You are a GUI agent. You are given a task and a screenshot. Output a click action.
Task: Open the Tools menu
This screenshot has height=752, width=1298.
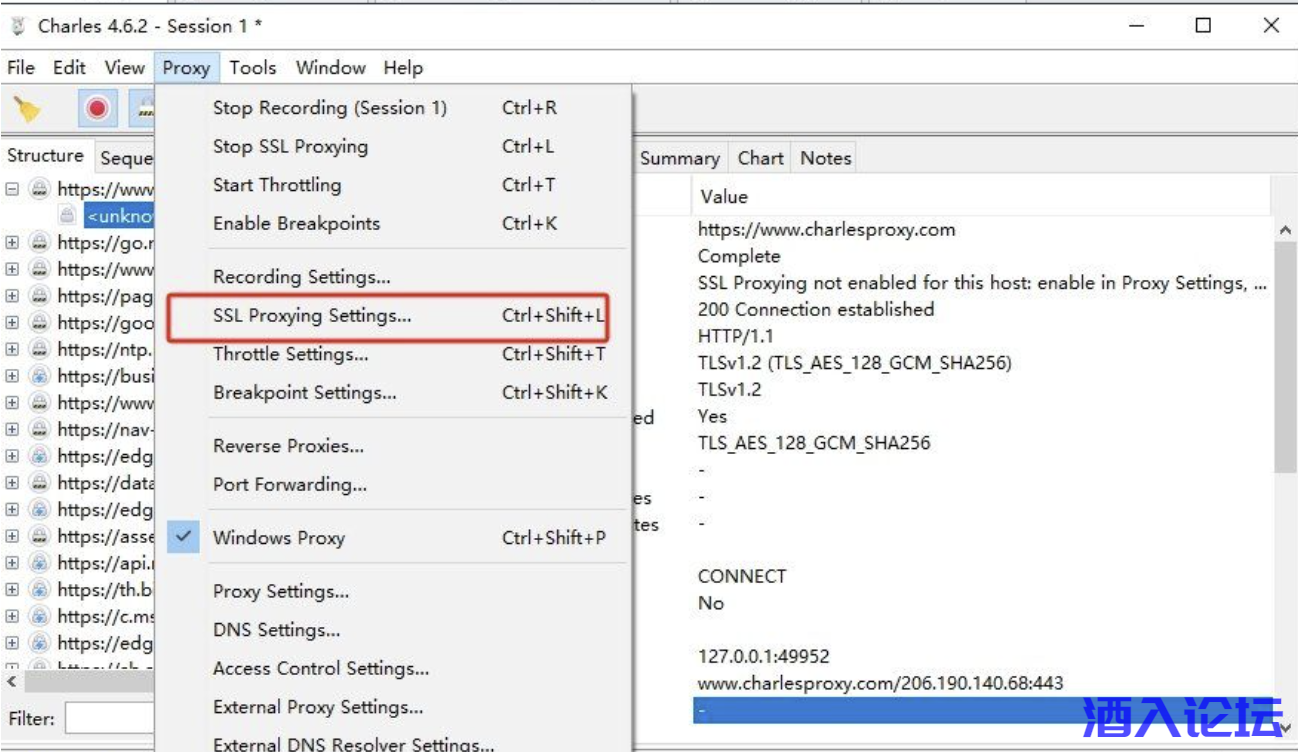pos(252,68)
